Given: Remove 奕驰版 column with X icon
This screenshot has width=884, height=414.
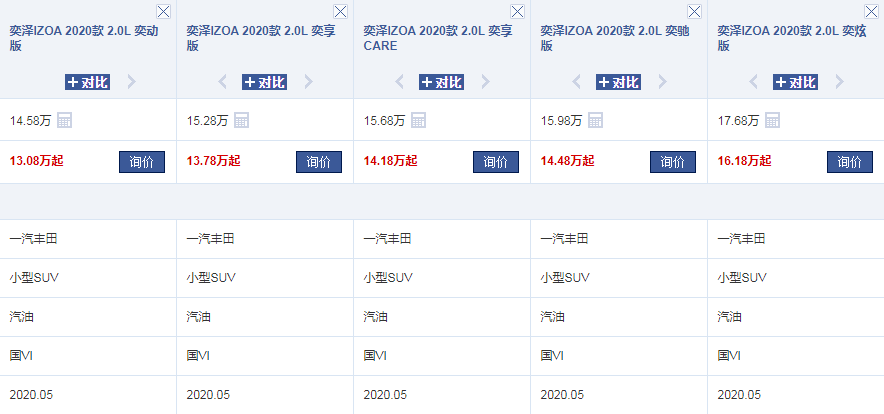Looking at the screenshot, I should click(x=695, y=11).
